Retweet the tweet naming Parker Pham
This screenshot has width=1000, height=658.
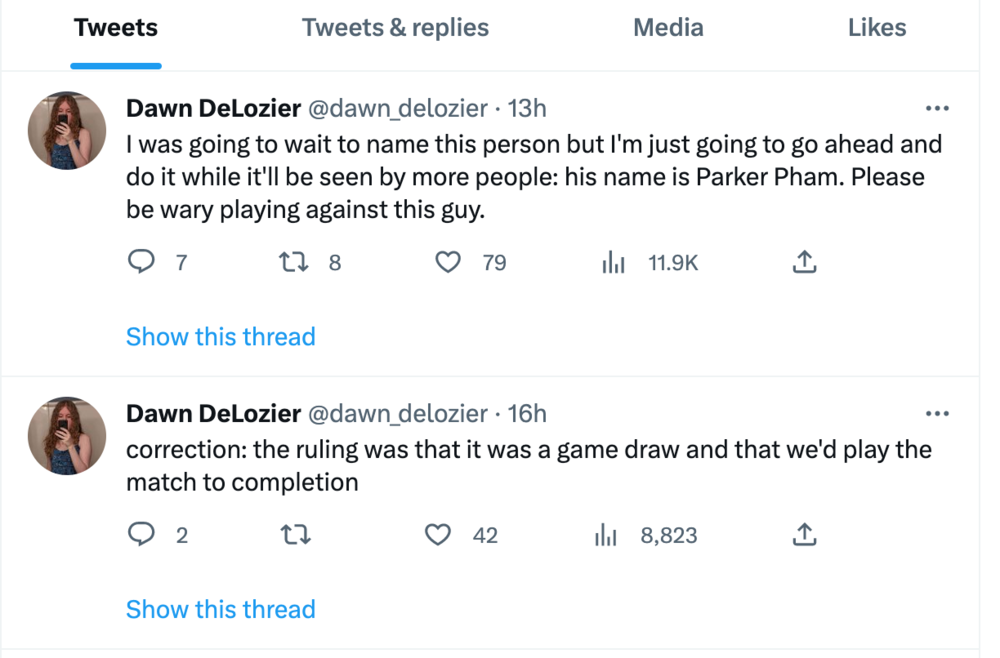click(x=292, y=262)
